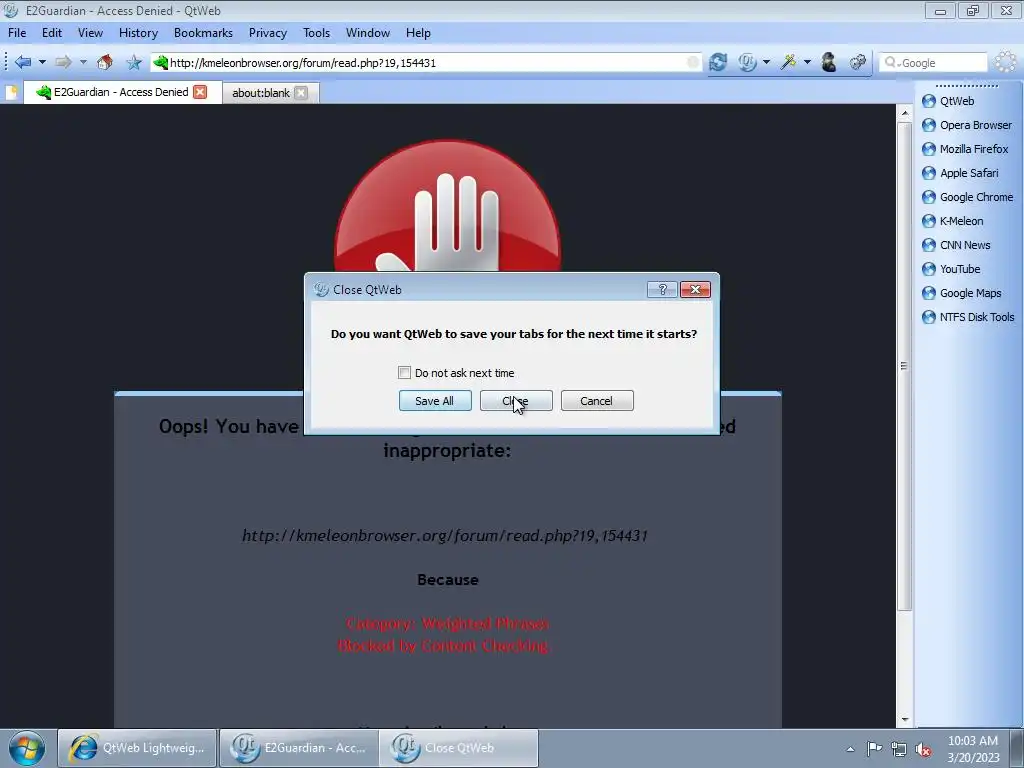Open the magic wand dropdown arrow
Viewport: 1024px width, 768px height.
point(807,62)
